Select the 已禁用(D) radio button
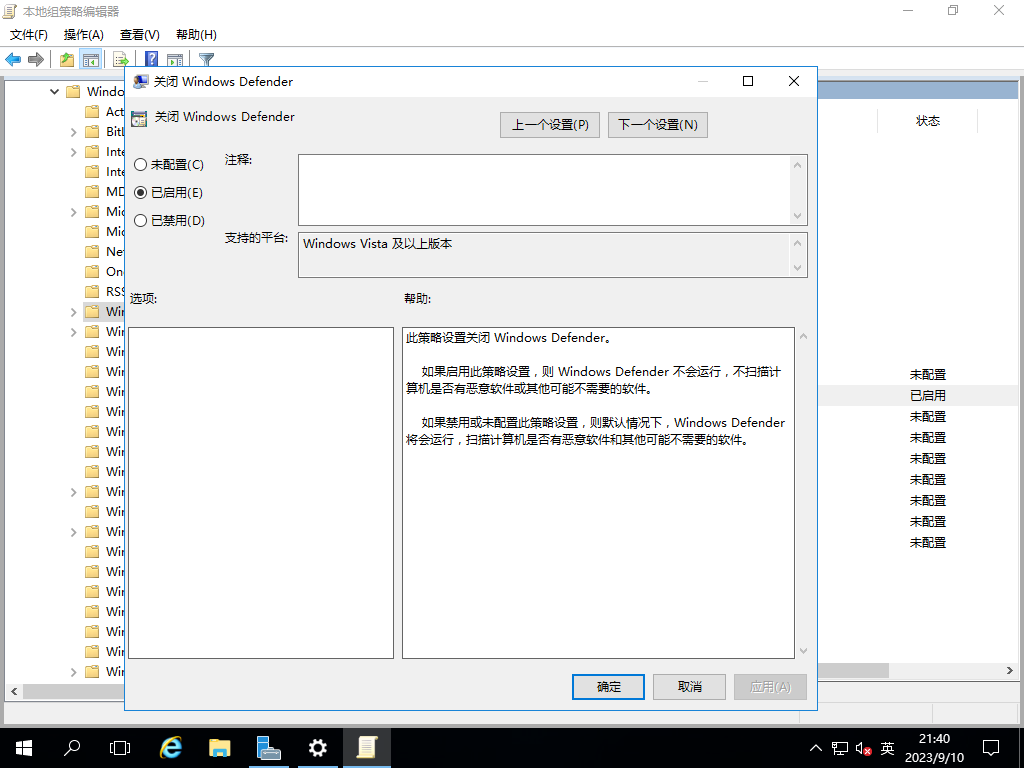Screen dimensions: 1024x768 pos(140,221)
